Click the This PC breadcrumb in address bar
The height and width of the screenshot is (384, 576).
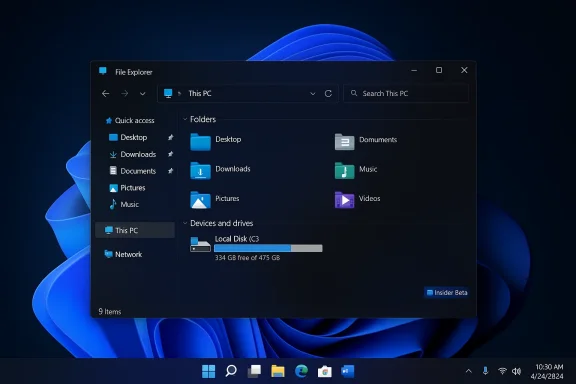(200, 93)
